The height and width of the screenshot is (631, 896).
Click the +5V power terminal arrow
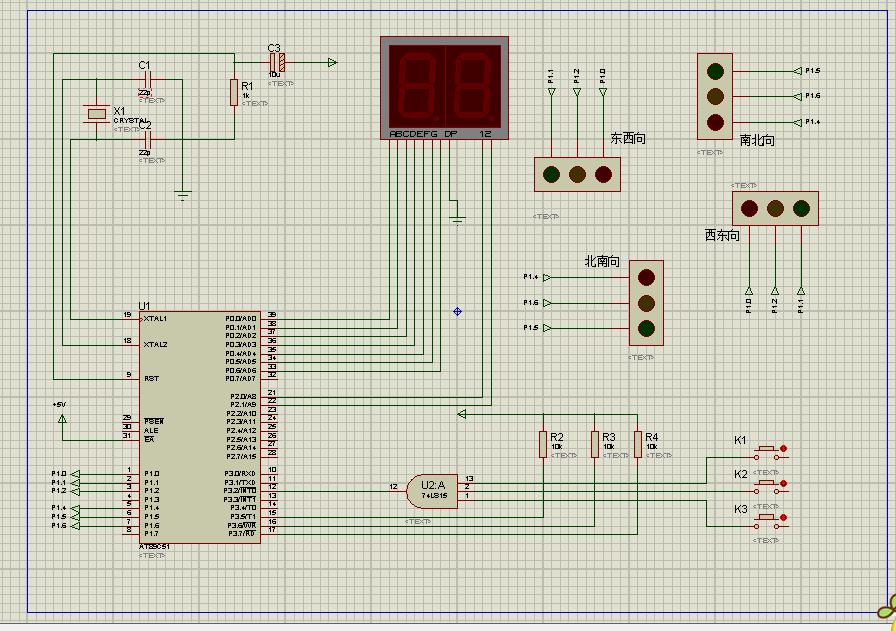62,419
